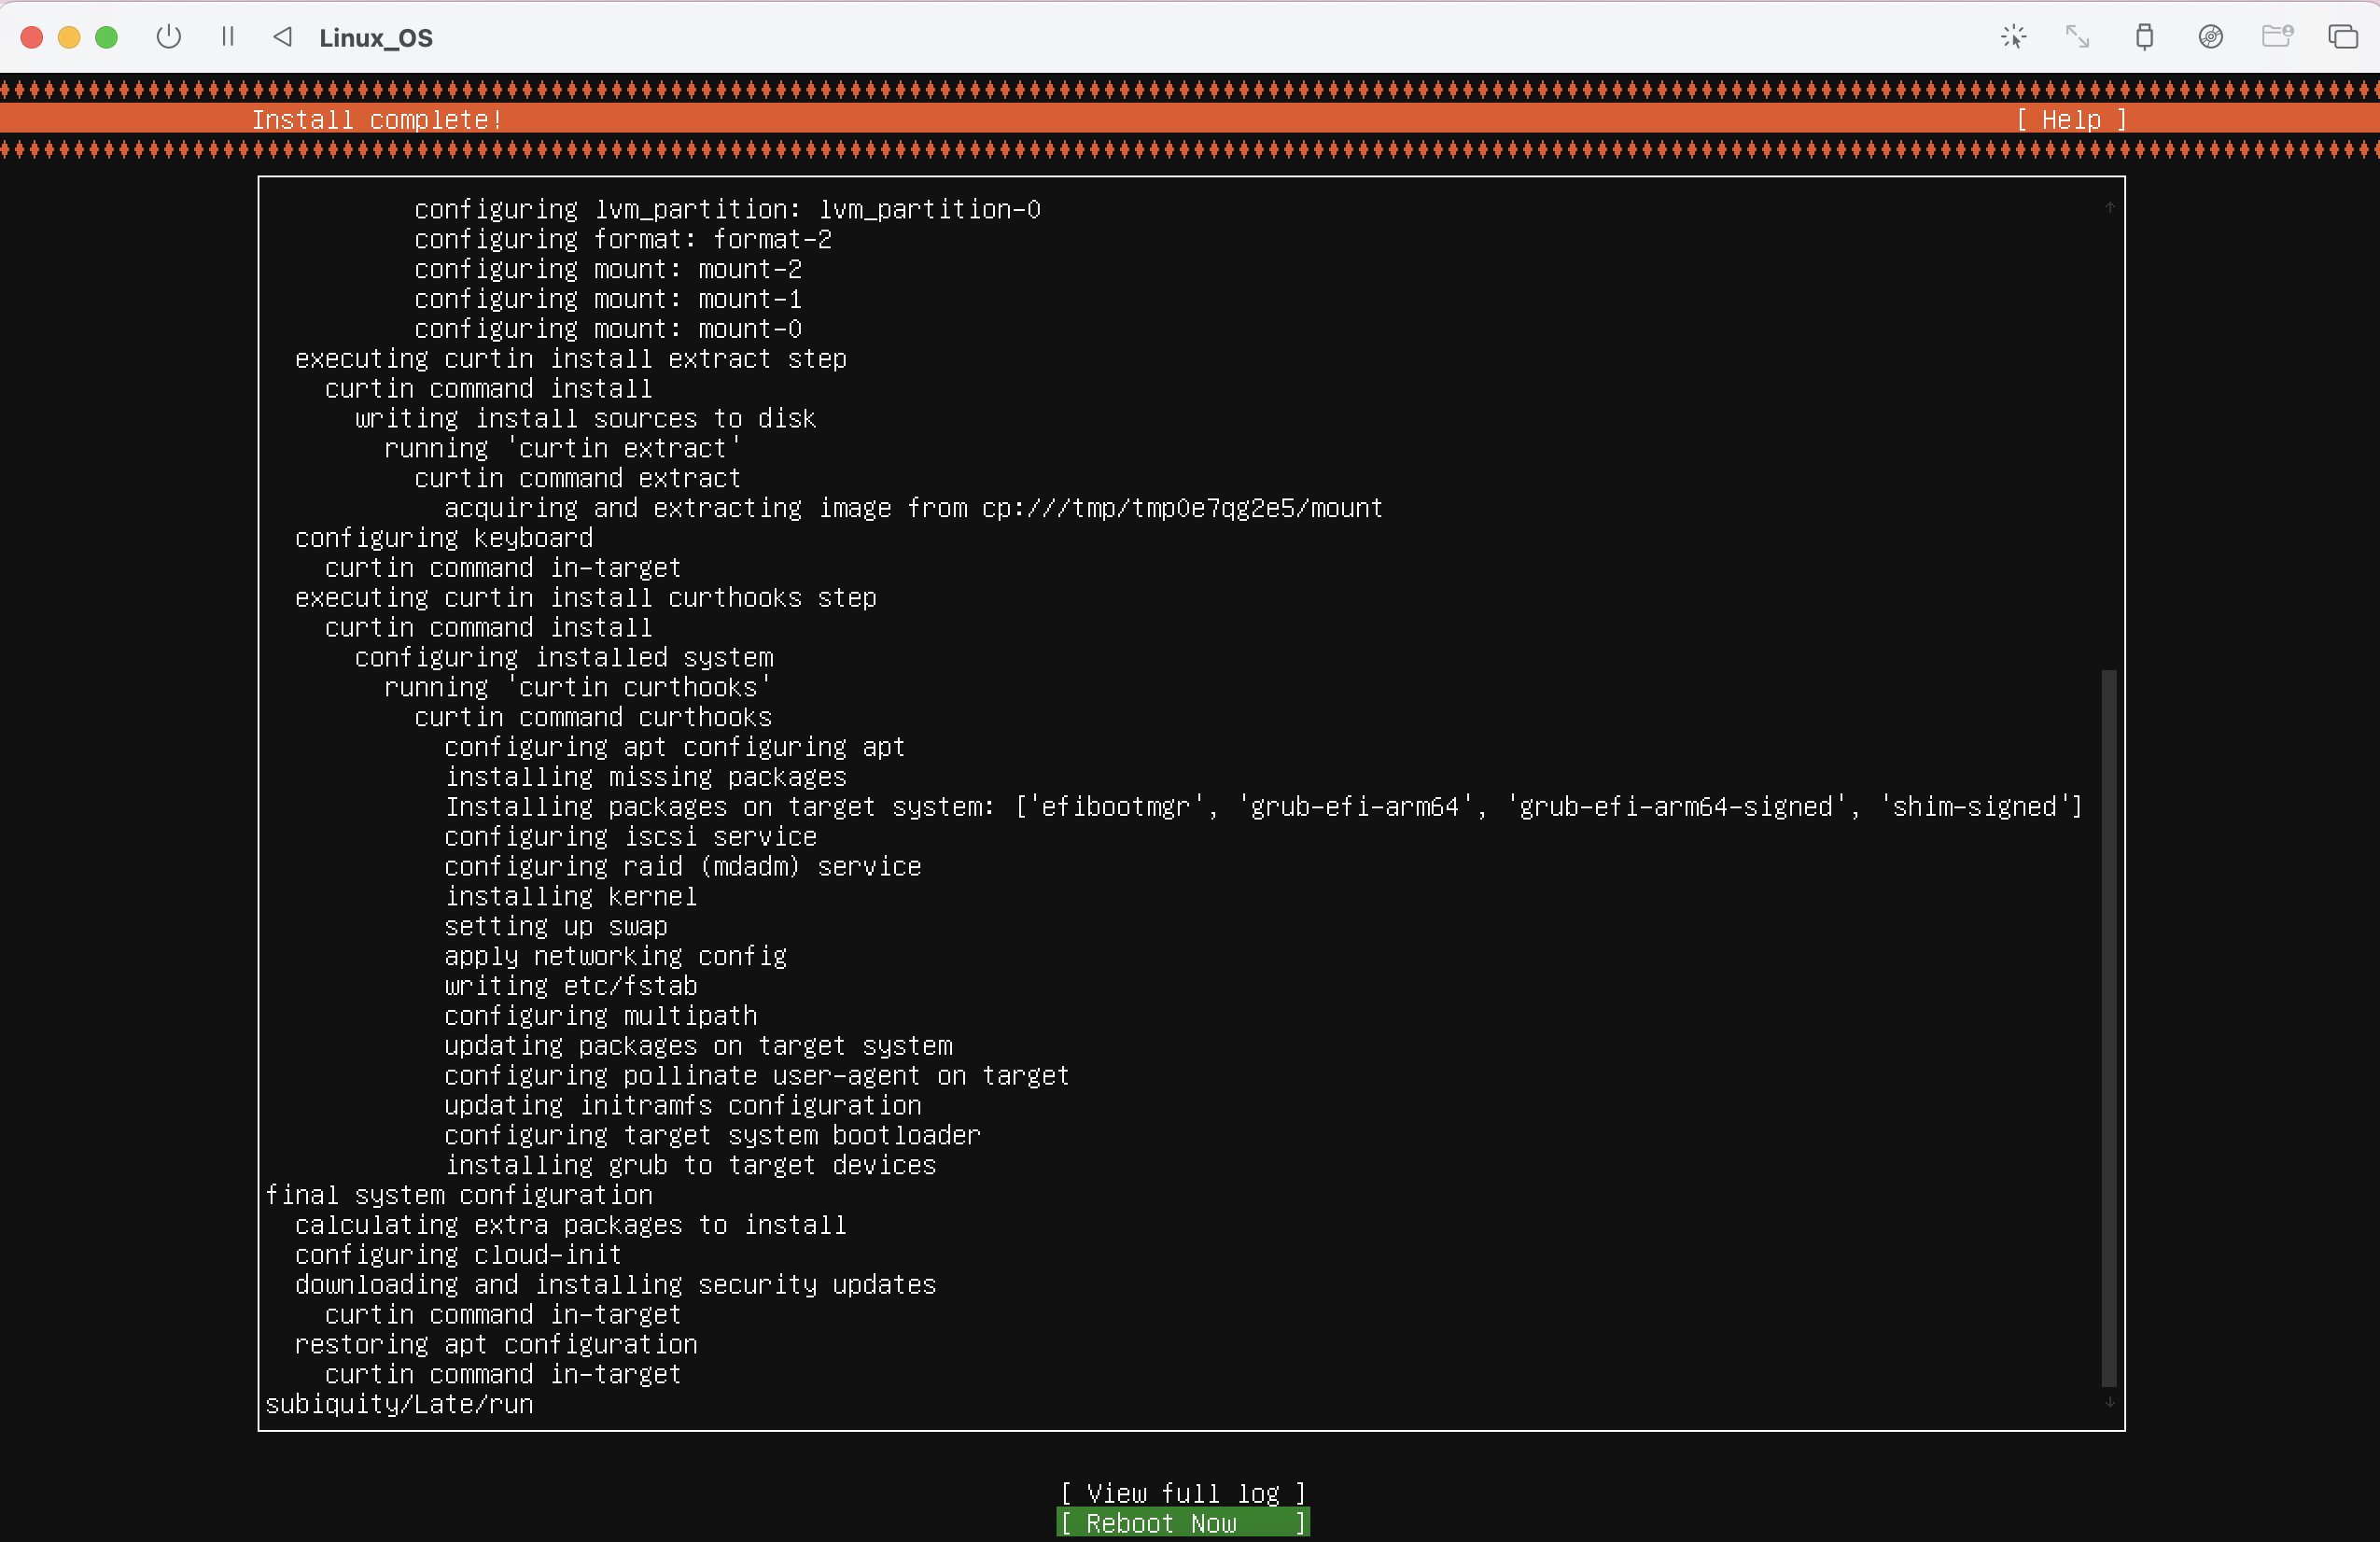The image size is (2380, 1542).
Task: Click the scroll up arrow in log panel
Action: 2109,207
